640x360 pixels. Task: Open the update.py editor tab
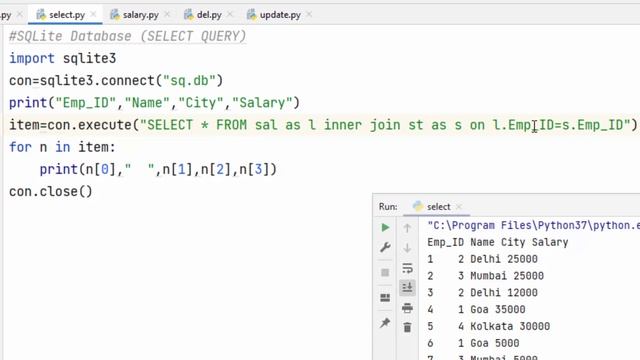point(280,15)
